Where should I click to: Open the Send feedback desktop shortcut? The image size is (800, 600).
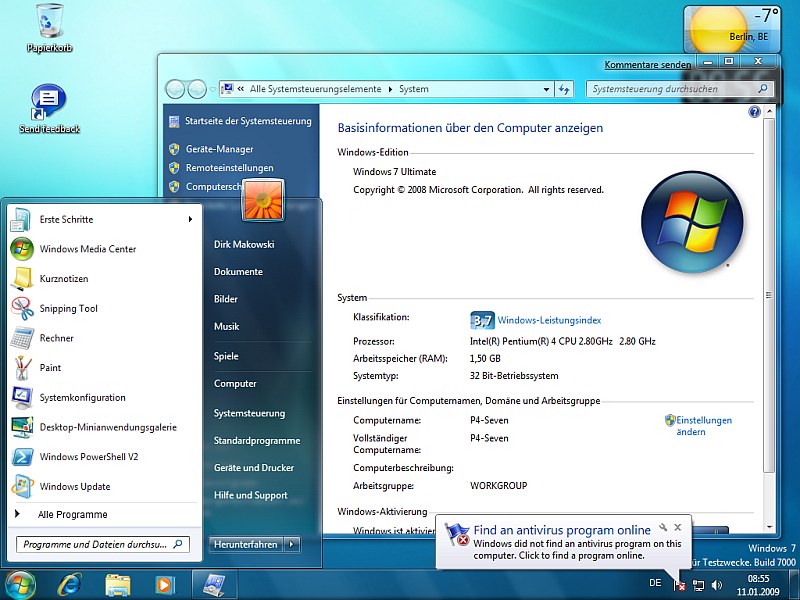coord(49,109)
